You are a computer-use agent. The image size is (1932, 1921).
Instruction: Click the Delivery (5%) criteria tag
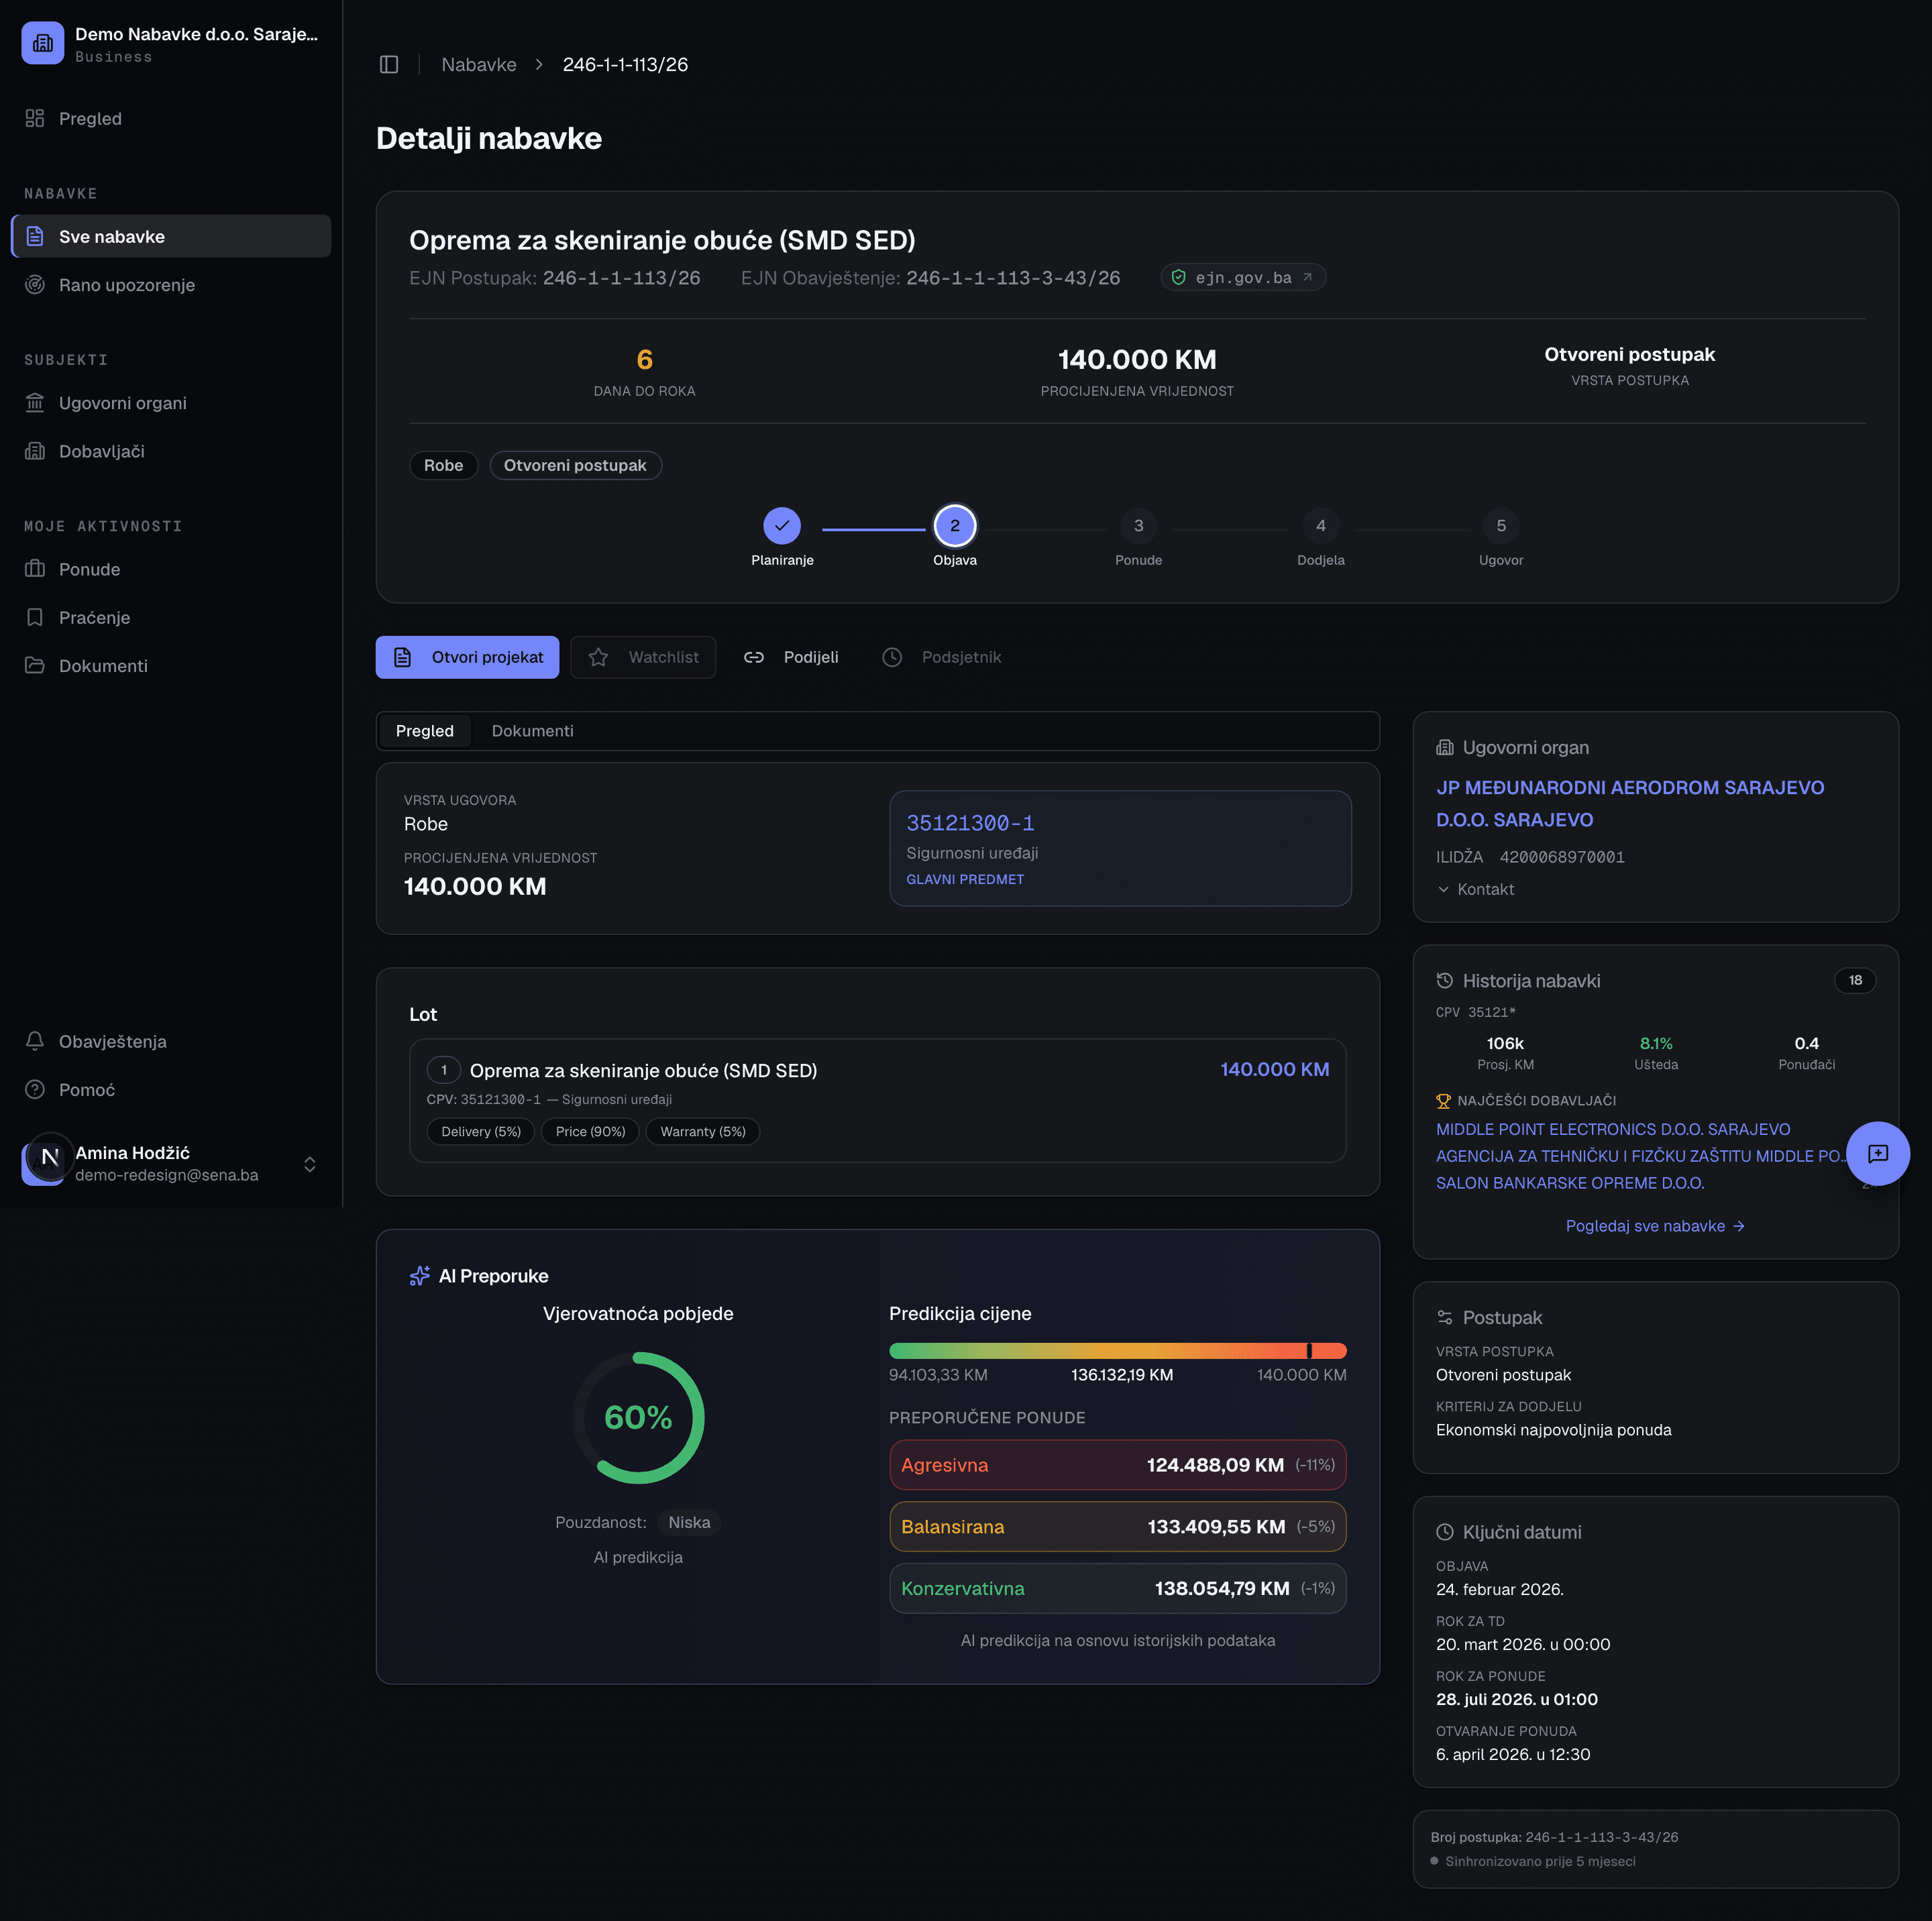click(x=481, y=1132)
